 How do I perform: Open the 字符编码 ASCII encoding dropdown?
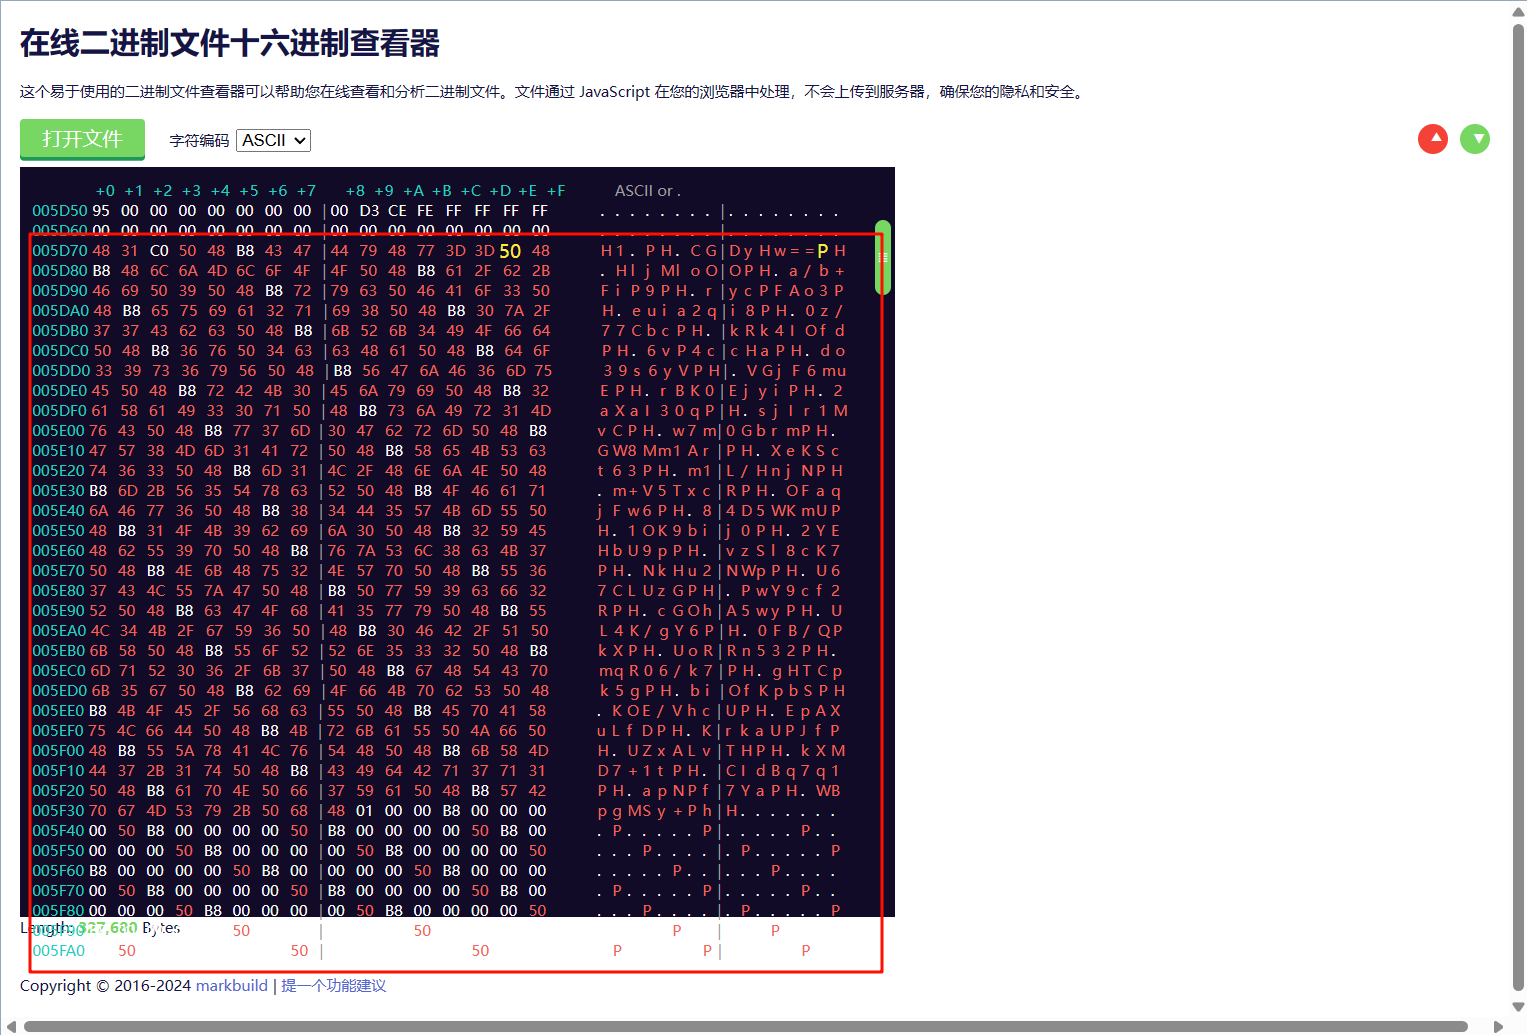pyautogui.click(x=272, y=140)
